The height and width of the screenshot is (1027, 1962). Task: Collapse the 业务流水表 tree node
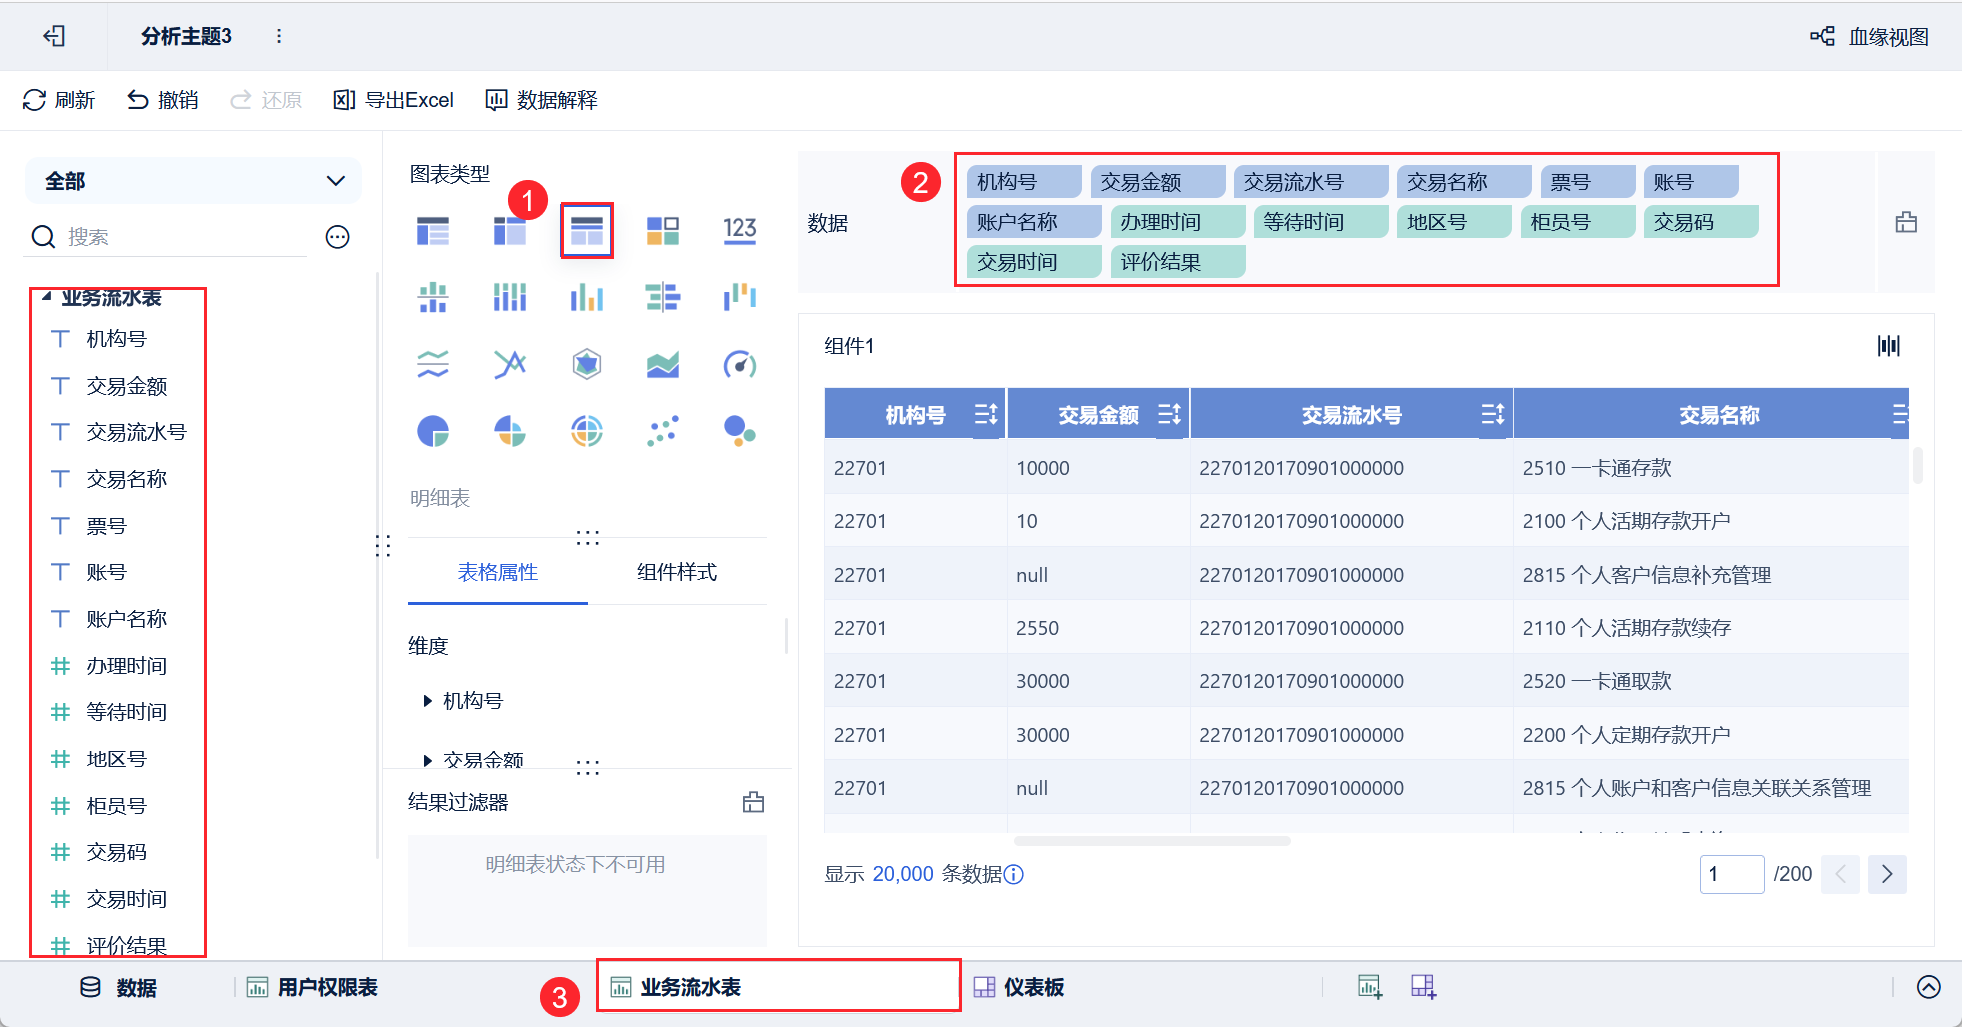(46, 297)
